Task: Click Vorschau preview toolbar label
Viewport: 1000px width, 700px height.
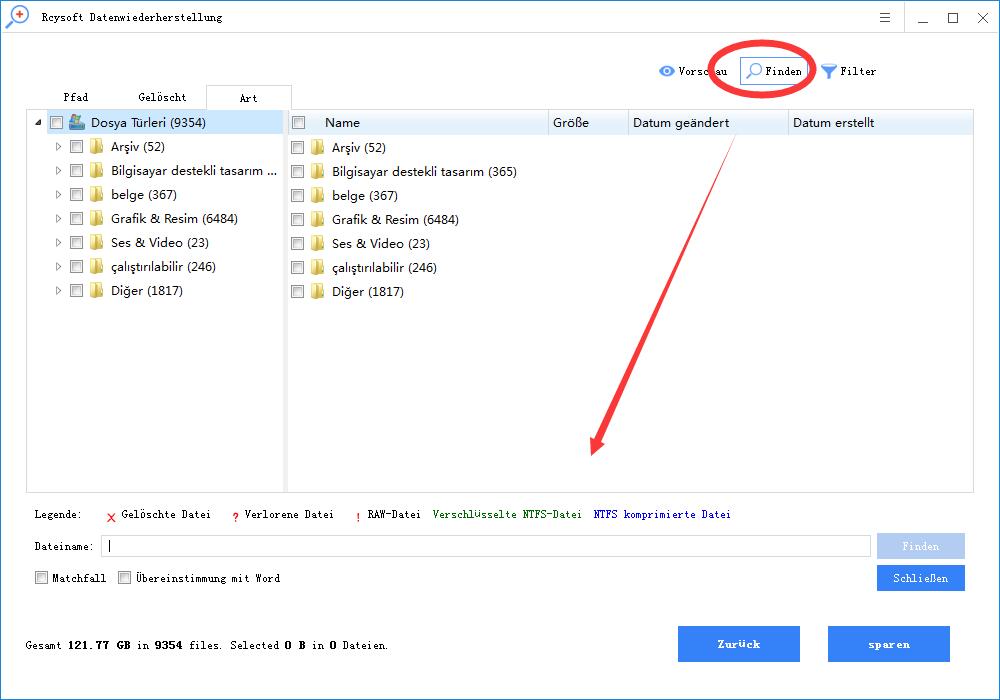Action: point(702,71)
